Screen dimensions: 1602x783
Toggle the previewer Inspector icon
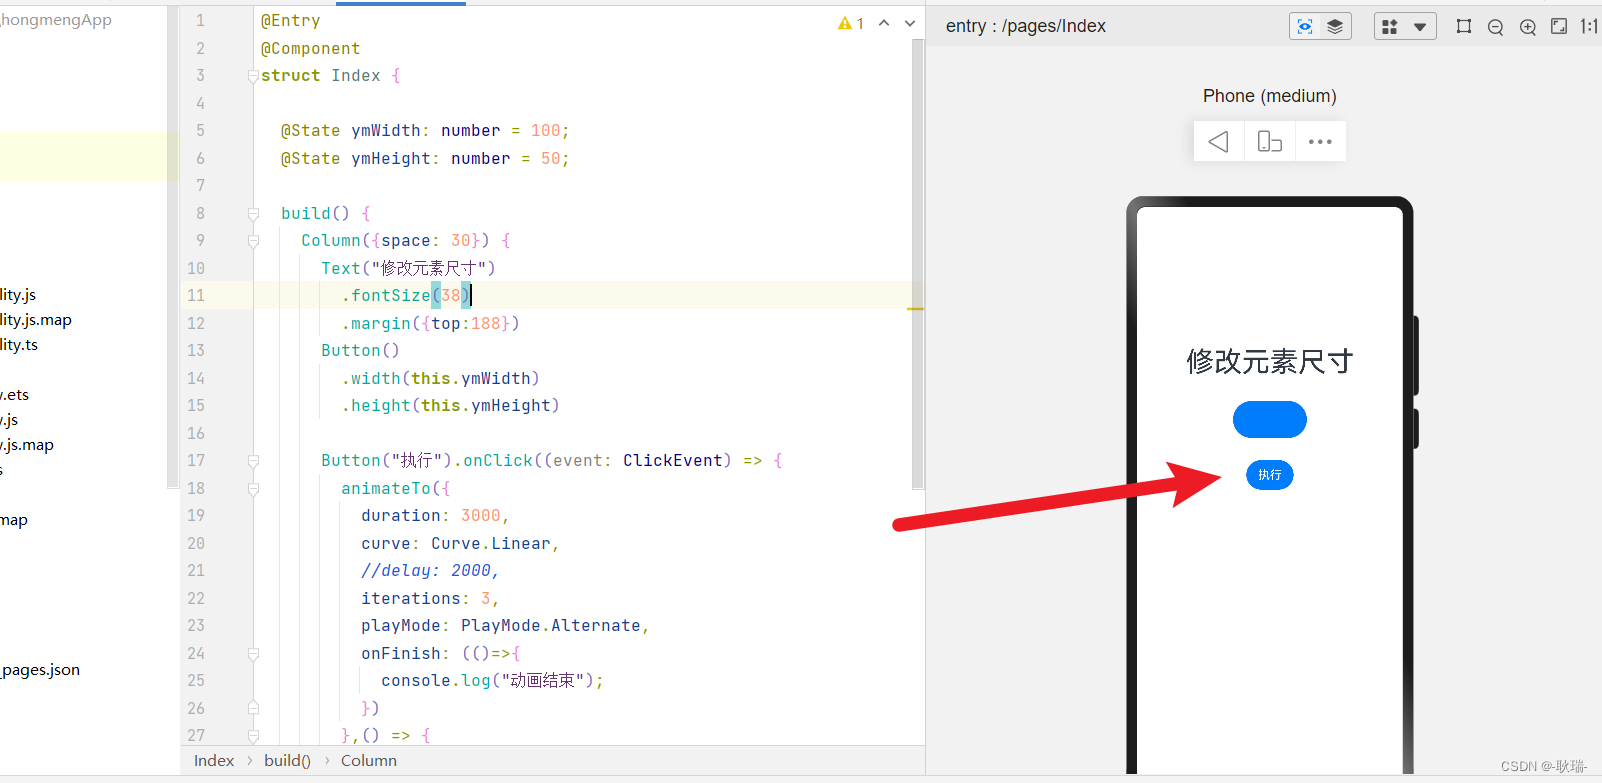click(1305, 27)
